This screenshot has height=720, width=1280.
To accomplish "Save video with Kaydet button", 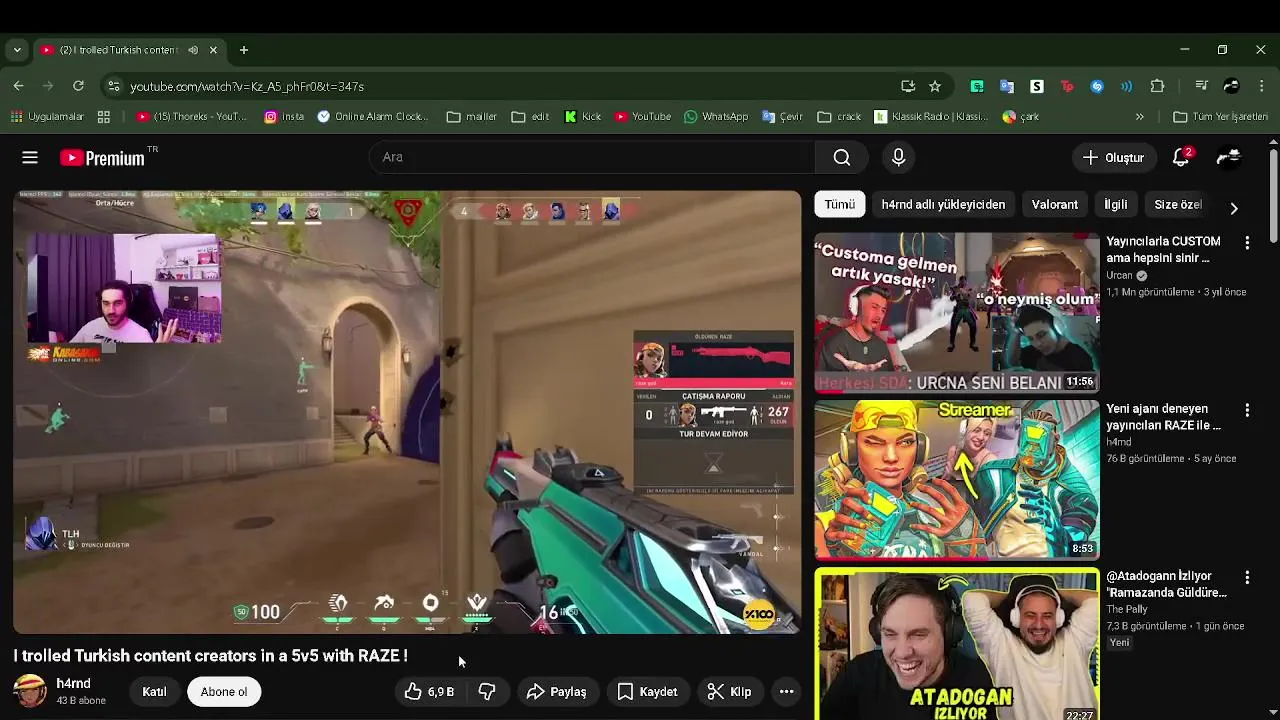I will (648, 692).
